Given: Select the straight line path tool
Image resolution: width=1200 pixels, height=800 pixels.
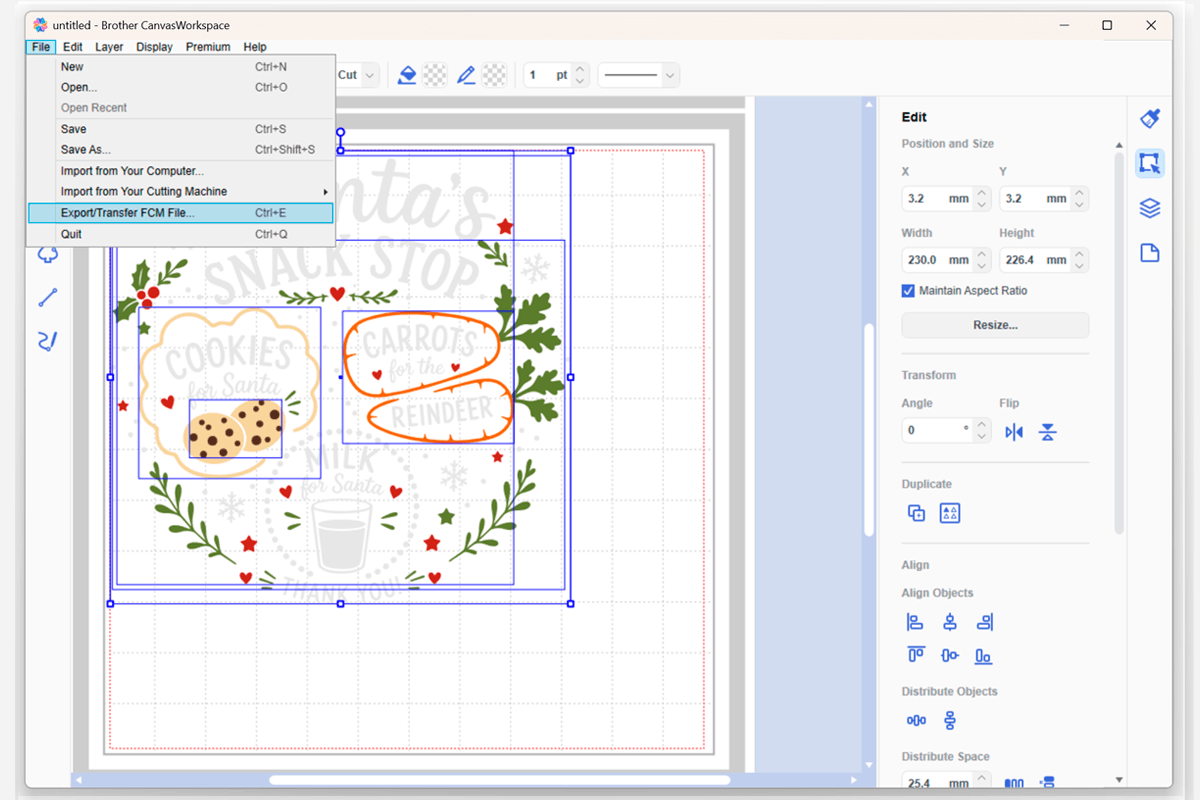Looking at the screenshot, I should tap(47, 297).
